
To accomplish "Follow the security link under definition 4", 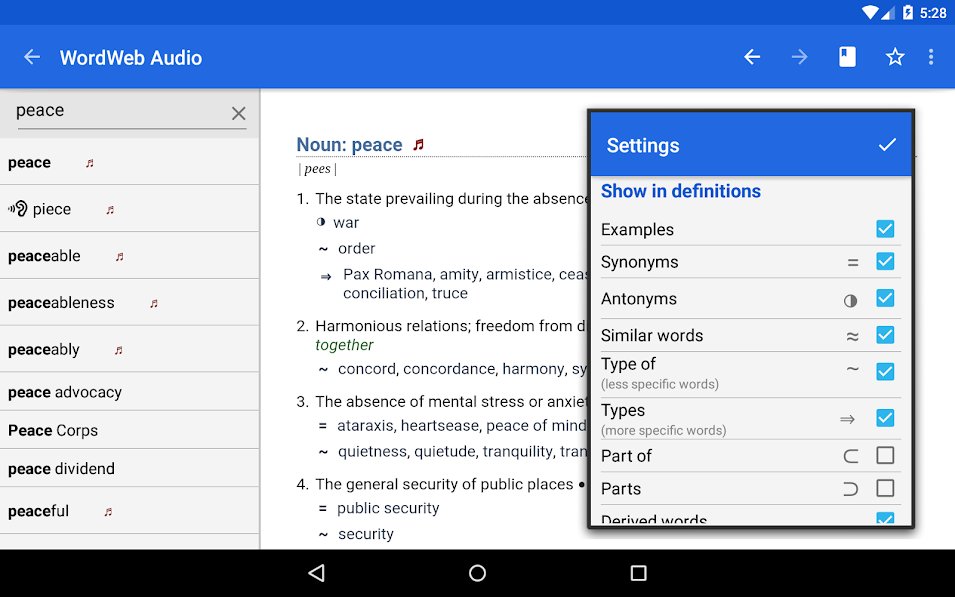I will click(365, 534).
